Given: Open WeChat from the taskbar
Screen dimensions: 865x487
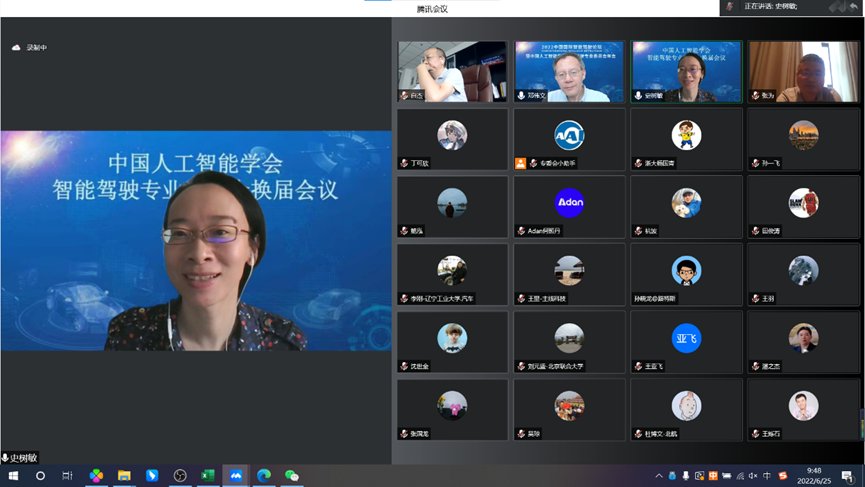Looking at the screenshot, I should [x=292, y=476].
